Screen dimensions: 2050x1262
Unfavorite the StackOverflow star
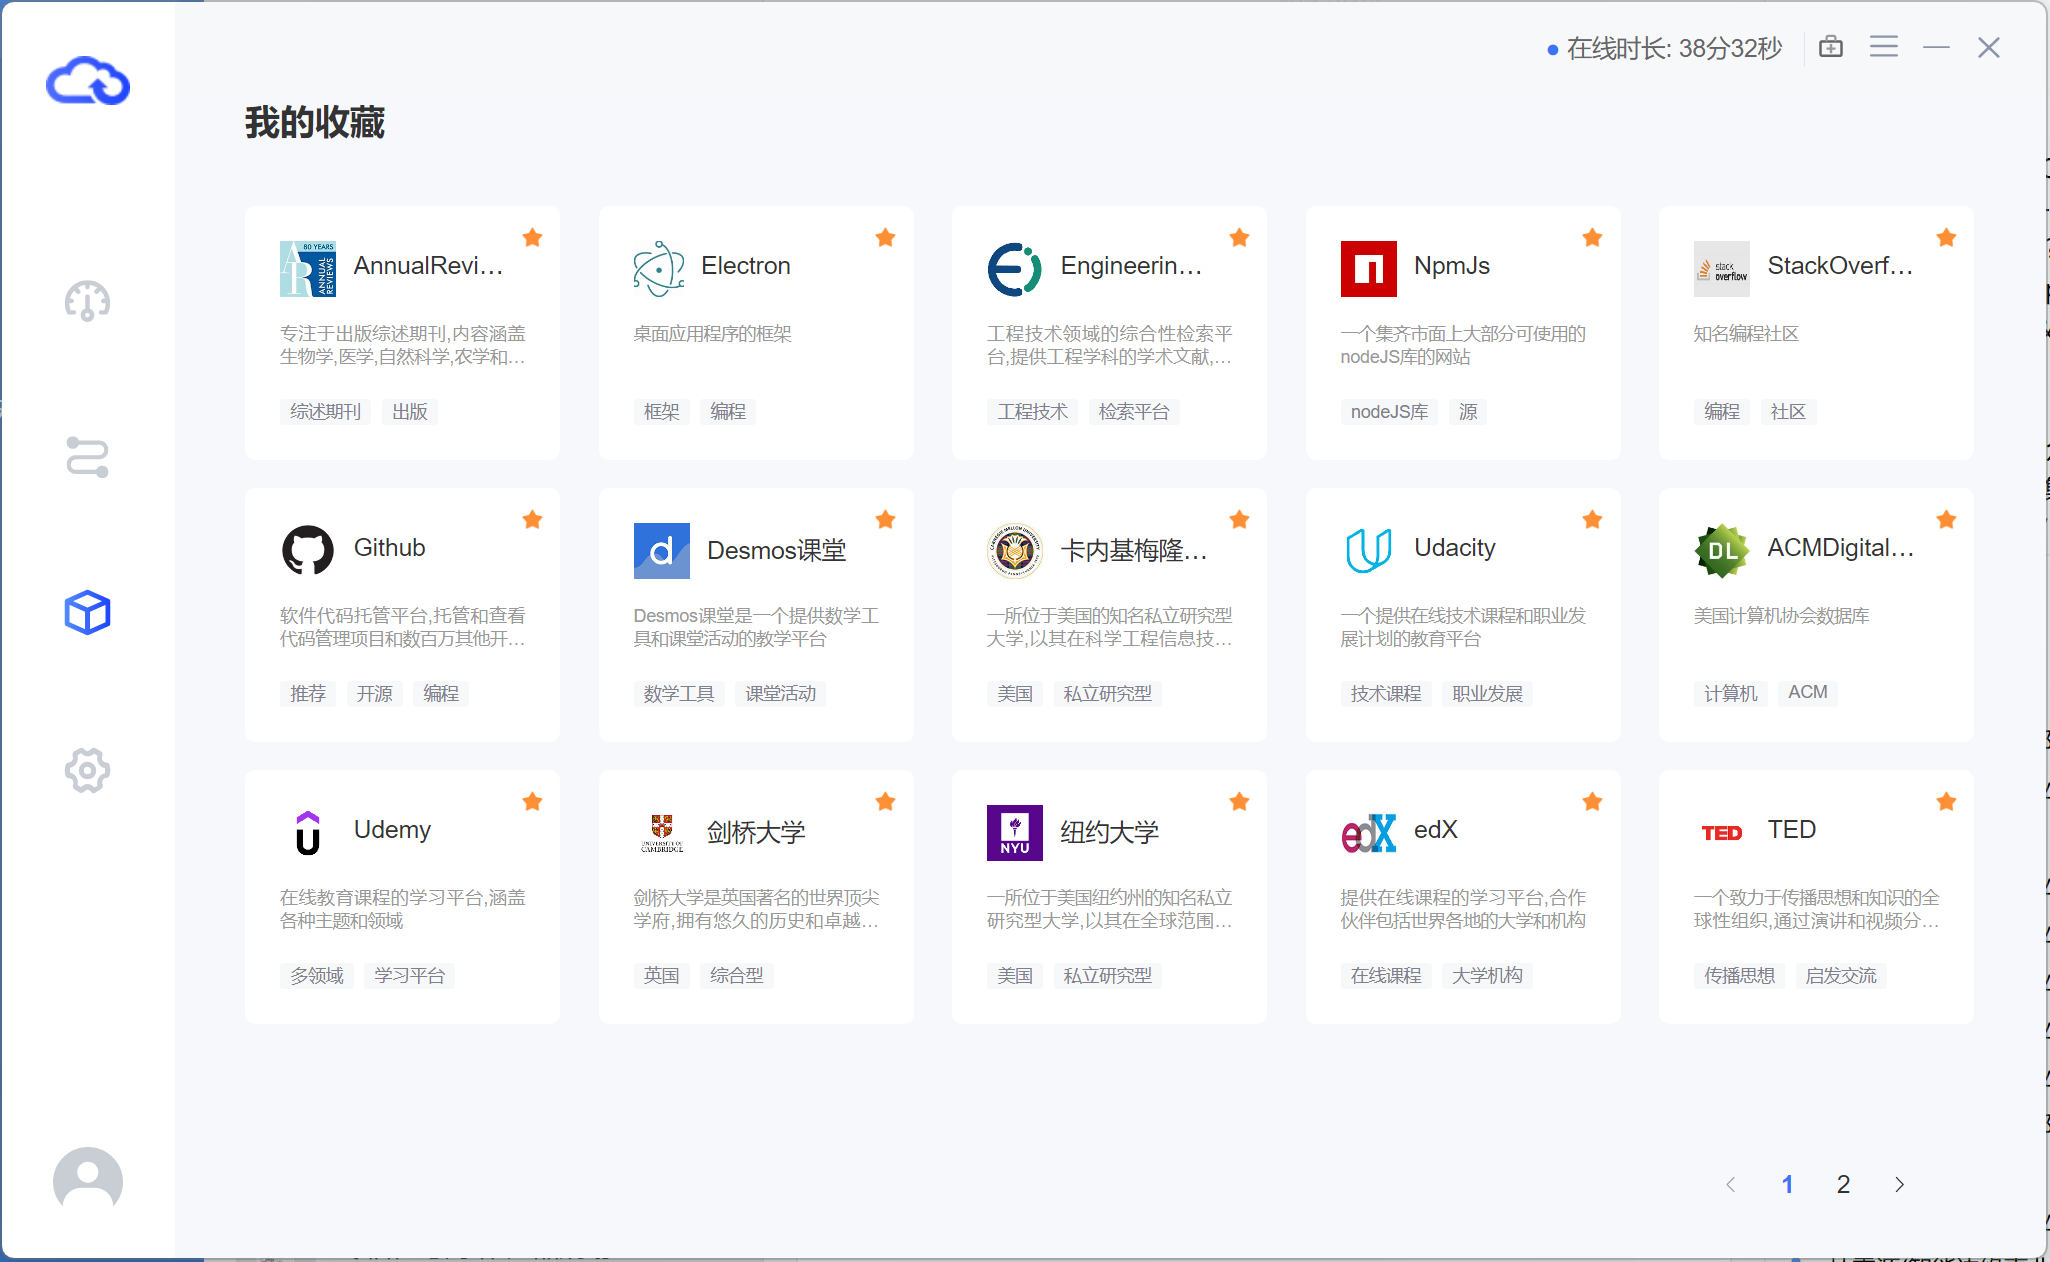[1946, 237]
